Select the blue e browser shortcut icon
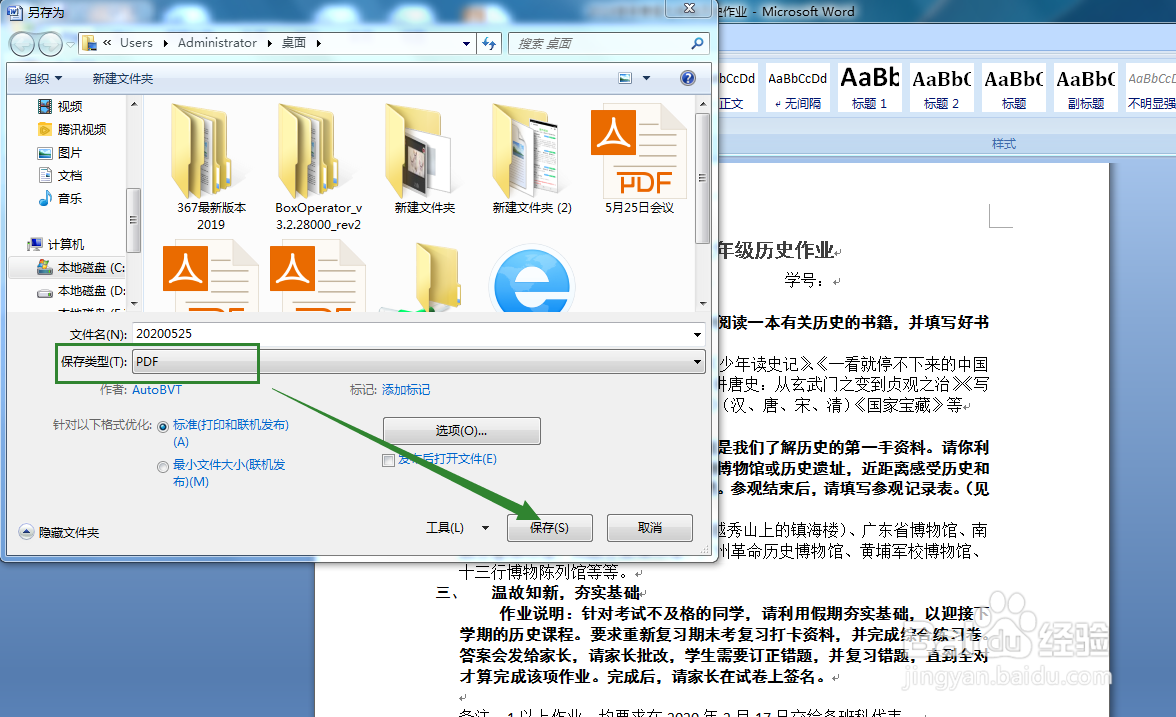The image size is (1176, 717). (532, 279)
